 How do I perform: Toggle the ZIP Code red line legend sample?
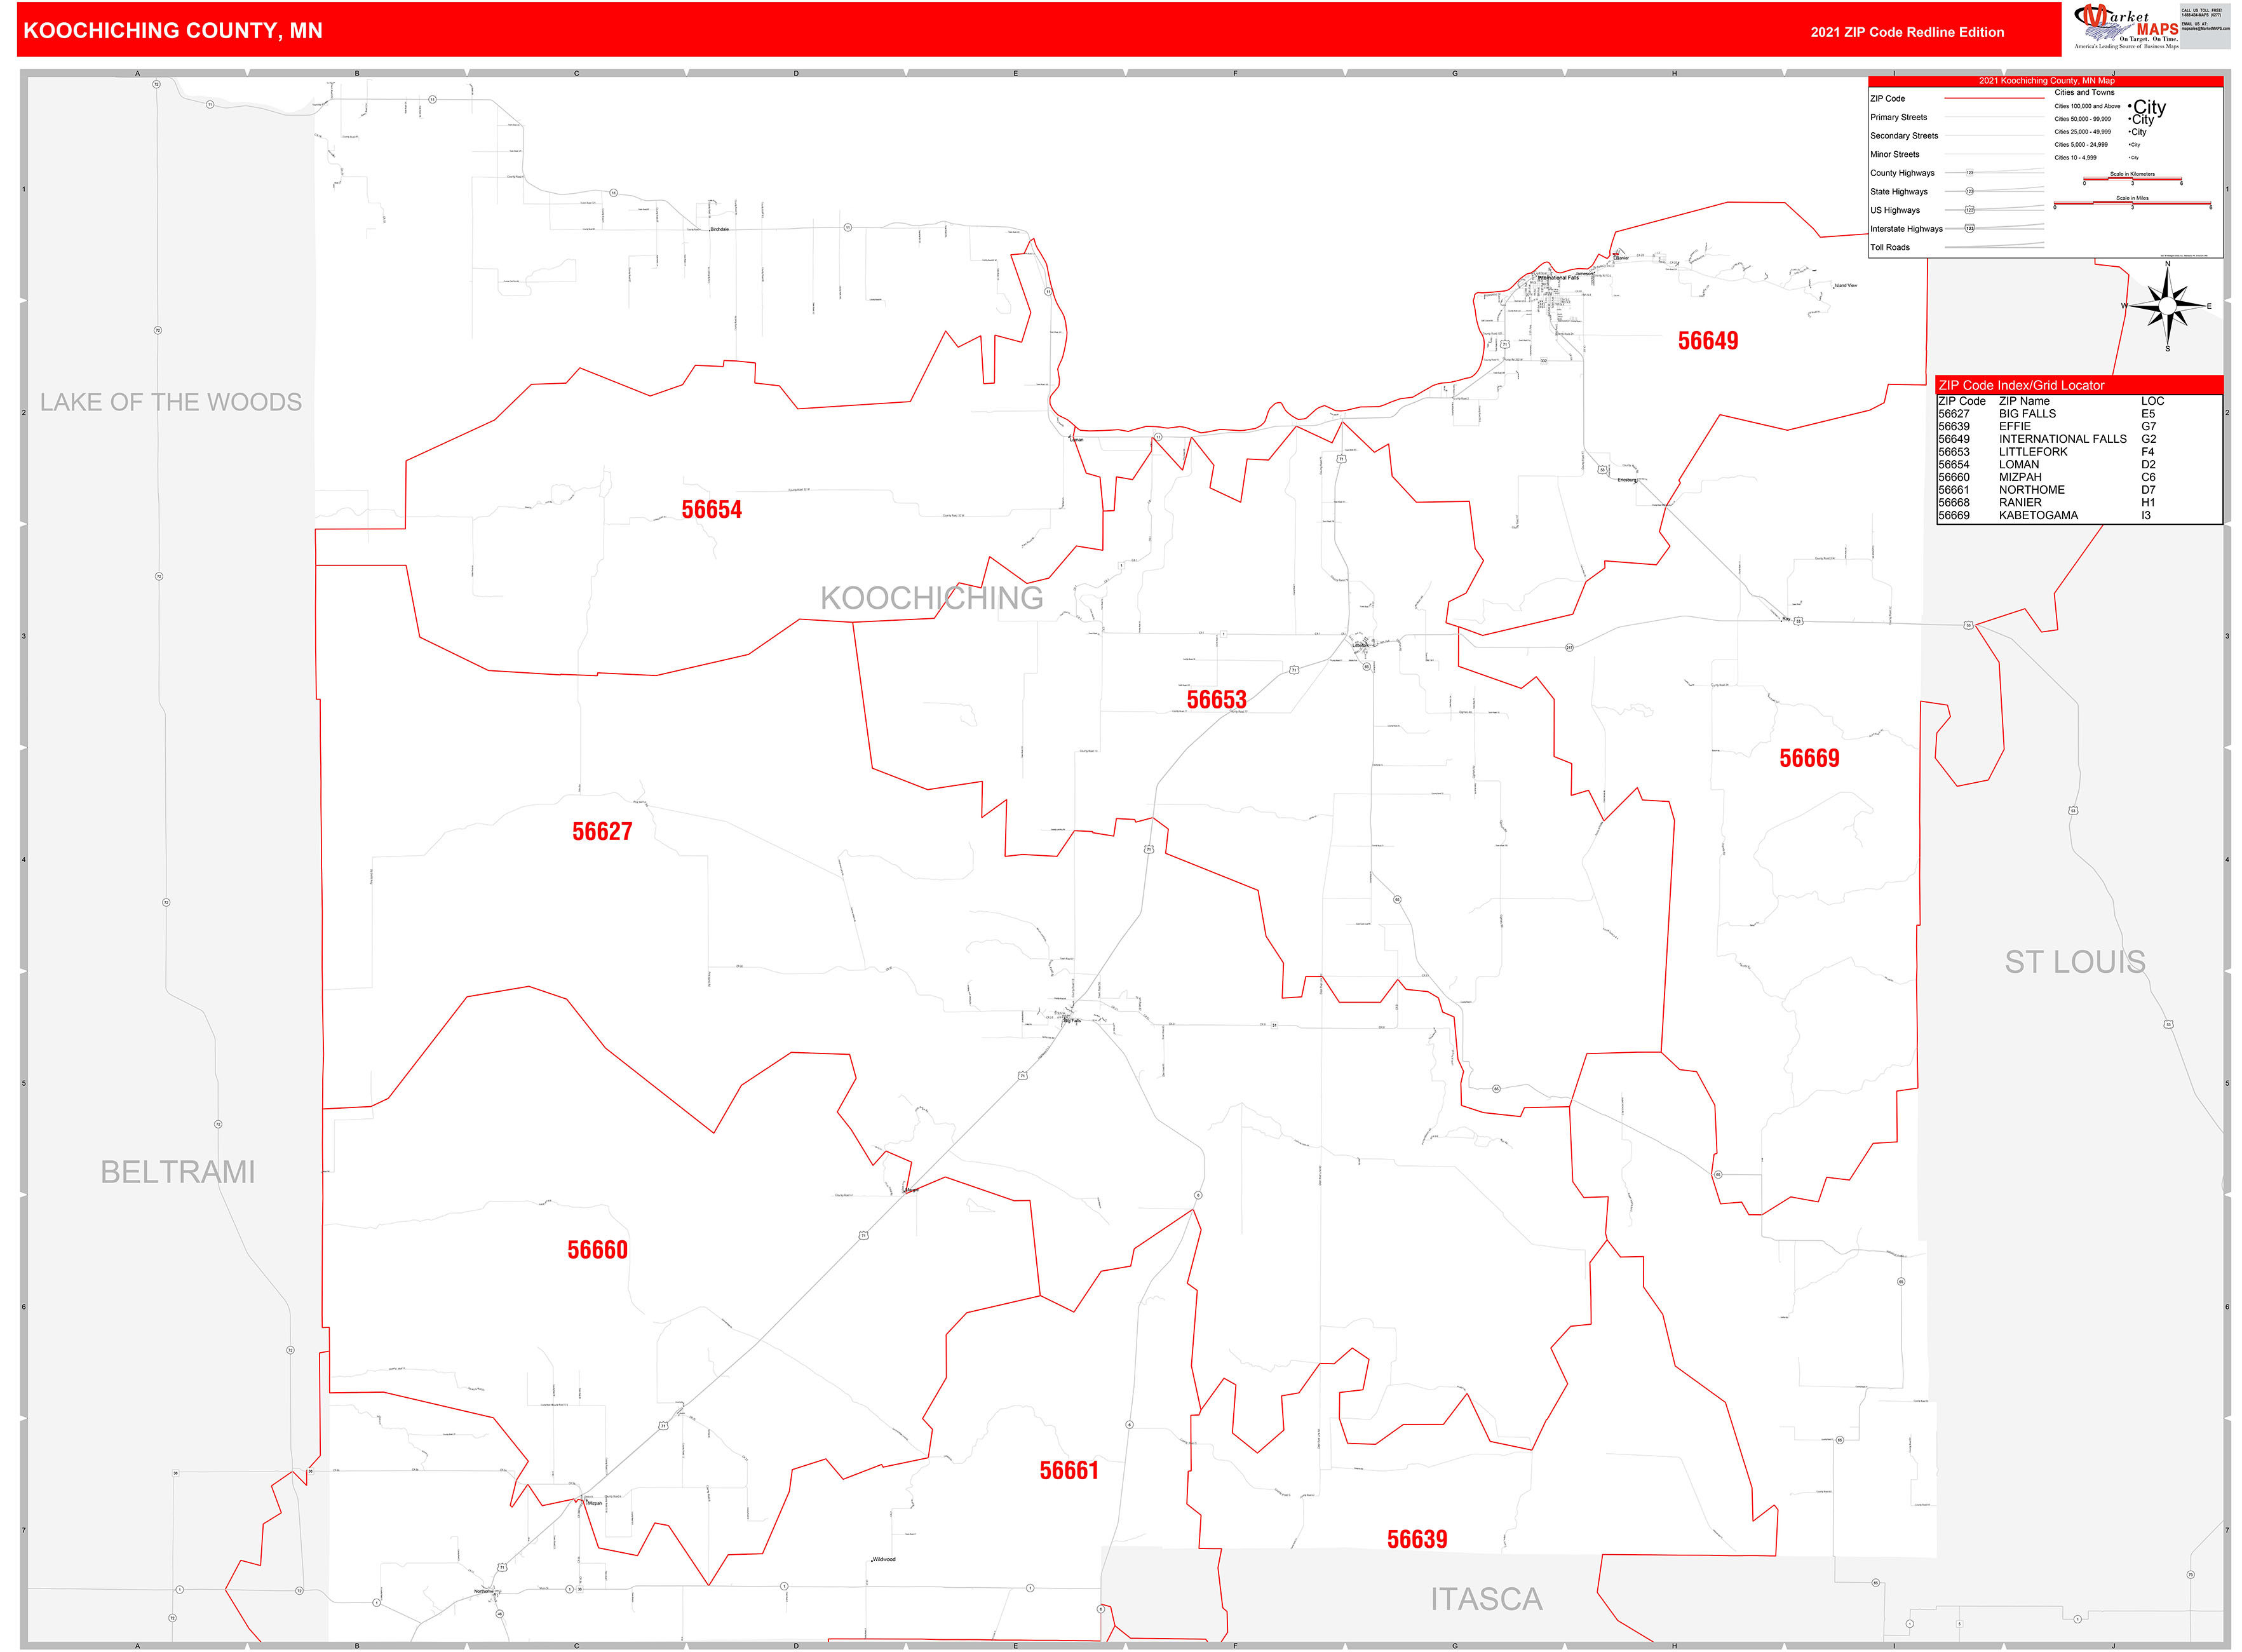tap(1995, 98)
